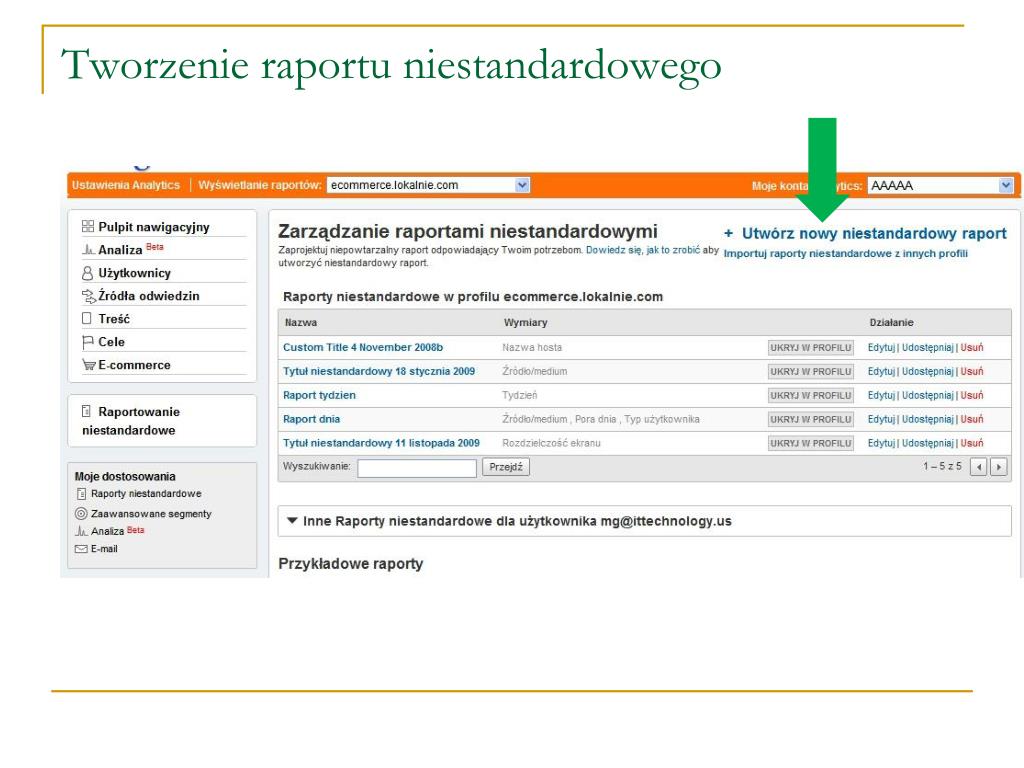
Task: Click the 1 – 5 z 5 pagination text
Action: (942, 466)
